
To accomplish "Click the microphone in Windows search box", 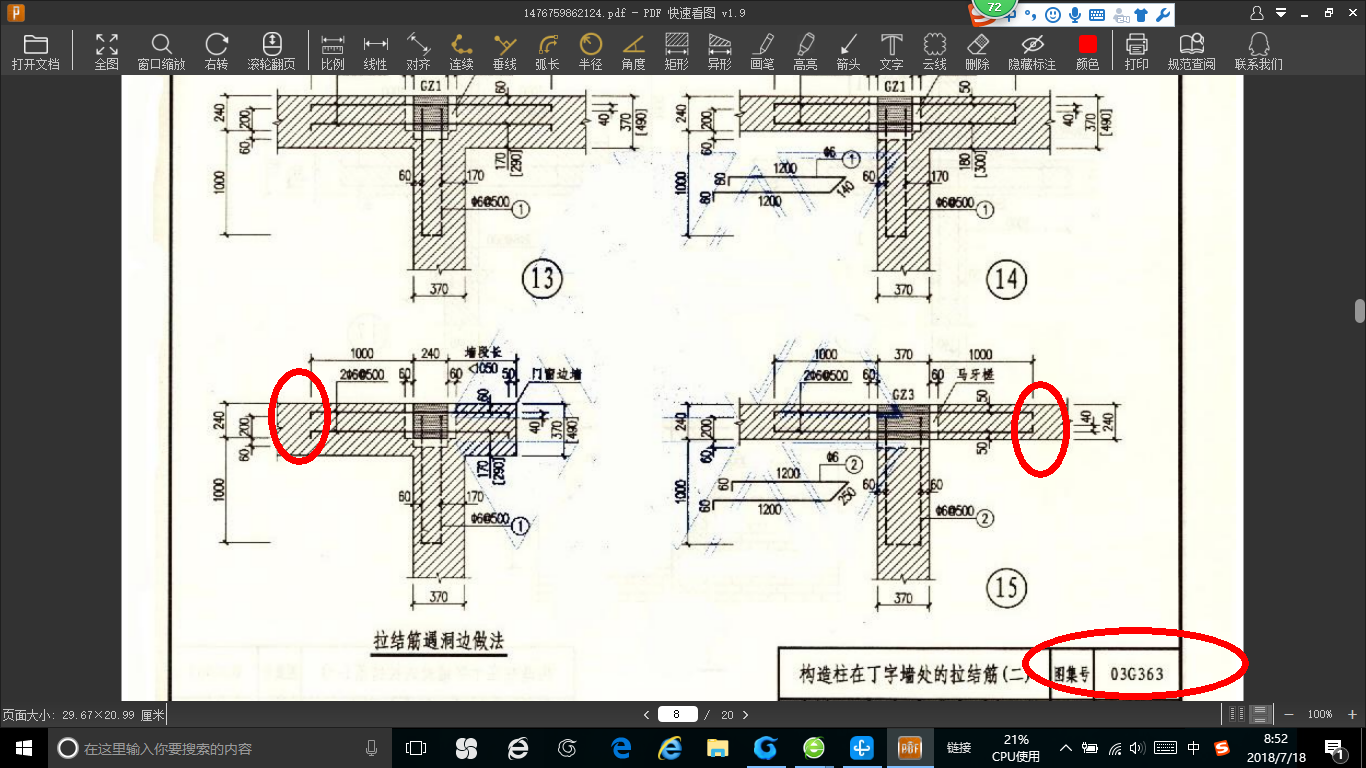I will 372,748.
